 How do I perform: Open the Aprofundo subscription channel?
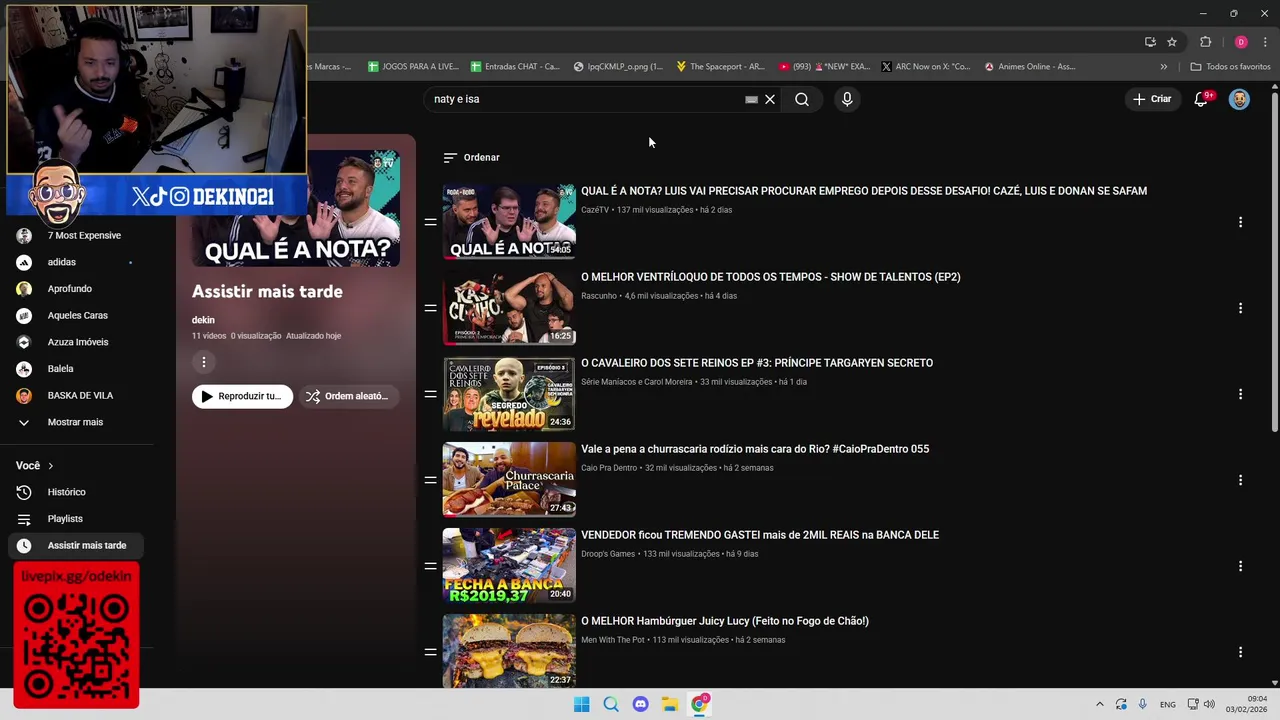tap(76, 289)
